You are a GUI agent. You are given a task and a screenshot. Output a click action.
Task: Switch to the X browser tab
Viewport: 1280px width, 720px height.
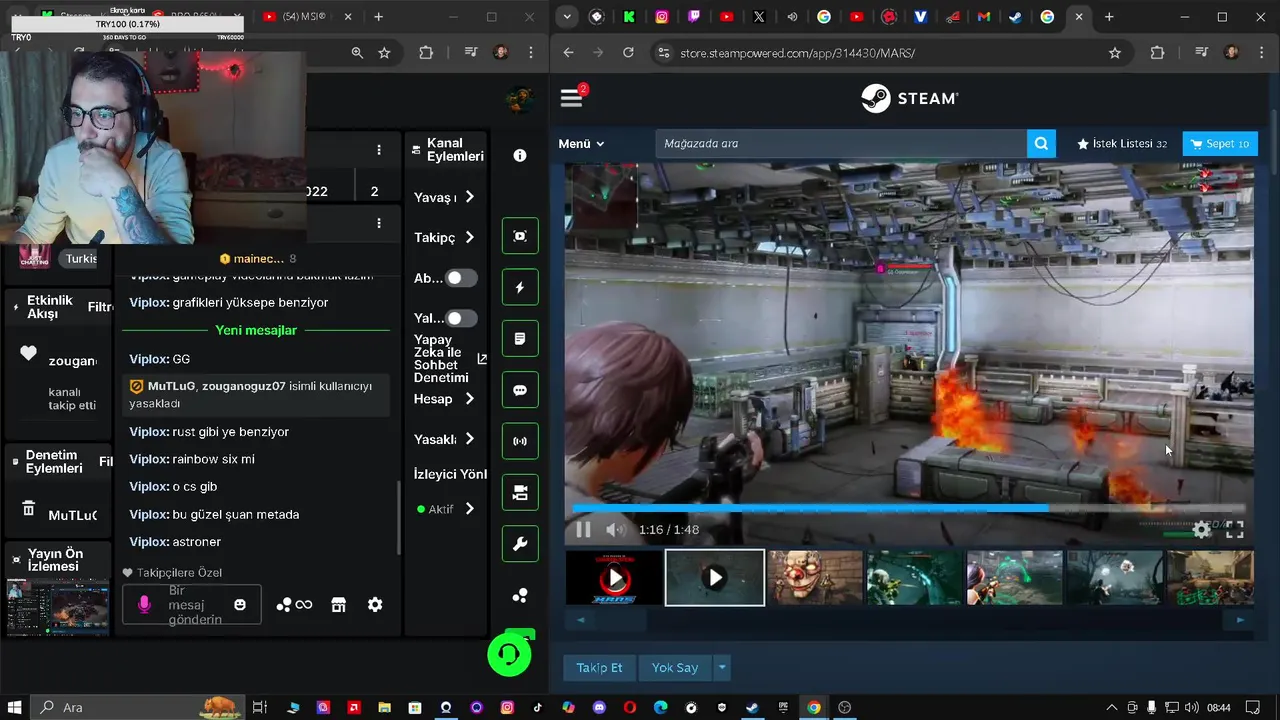pyautogui.click(x=759, y=17)
